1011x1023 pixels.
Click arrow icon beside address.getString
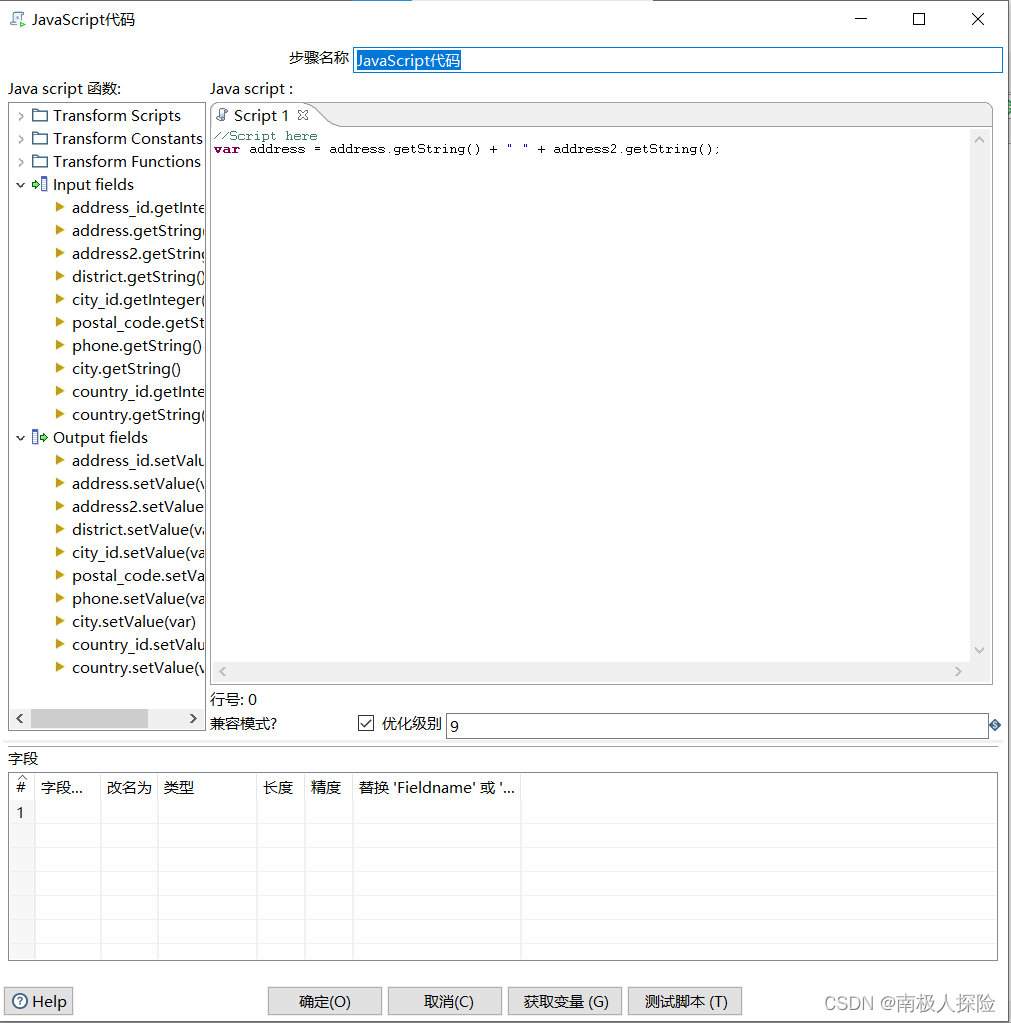(x=60, y=230)
